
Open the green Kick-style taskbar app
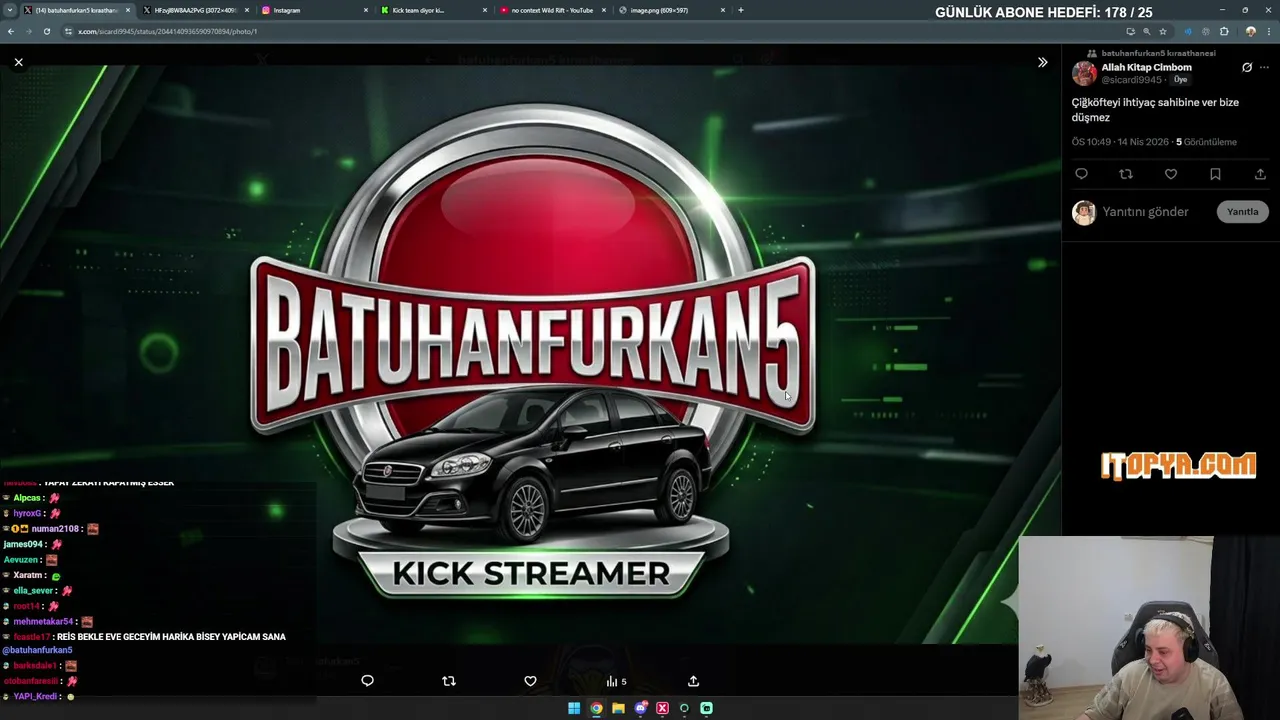click(x=706, y=708)
